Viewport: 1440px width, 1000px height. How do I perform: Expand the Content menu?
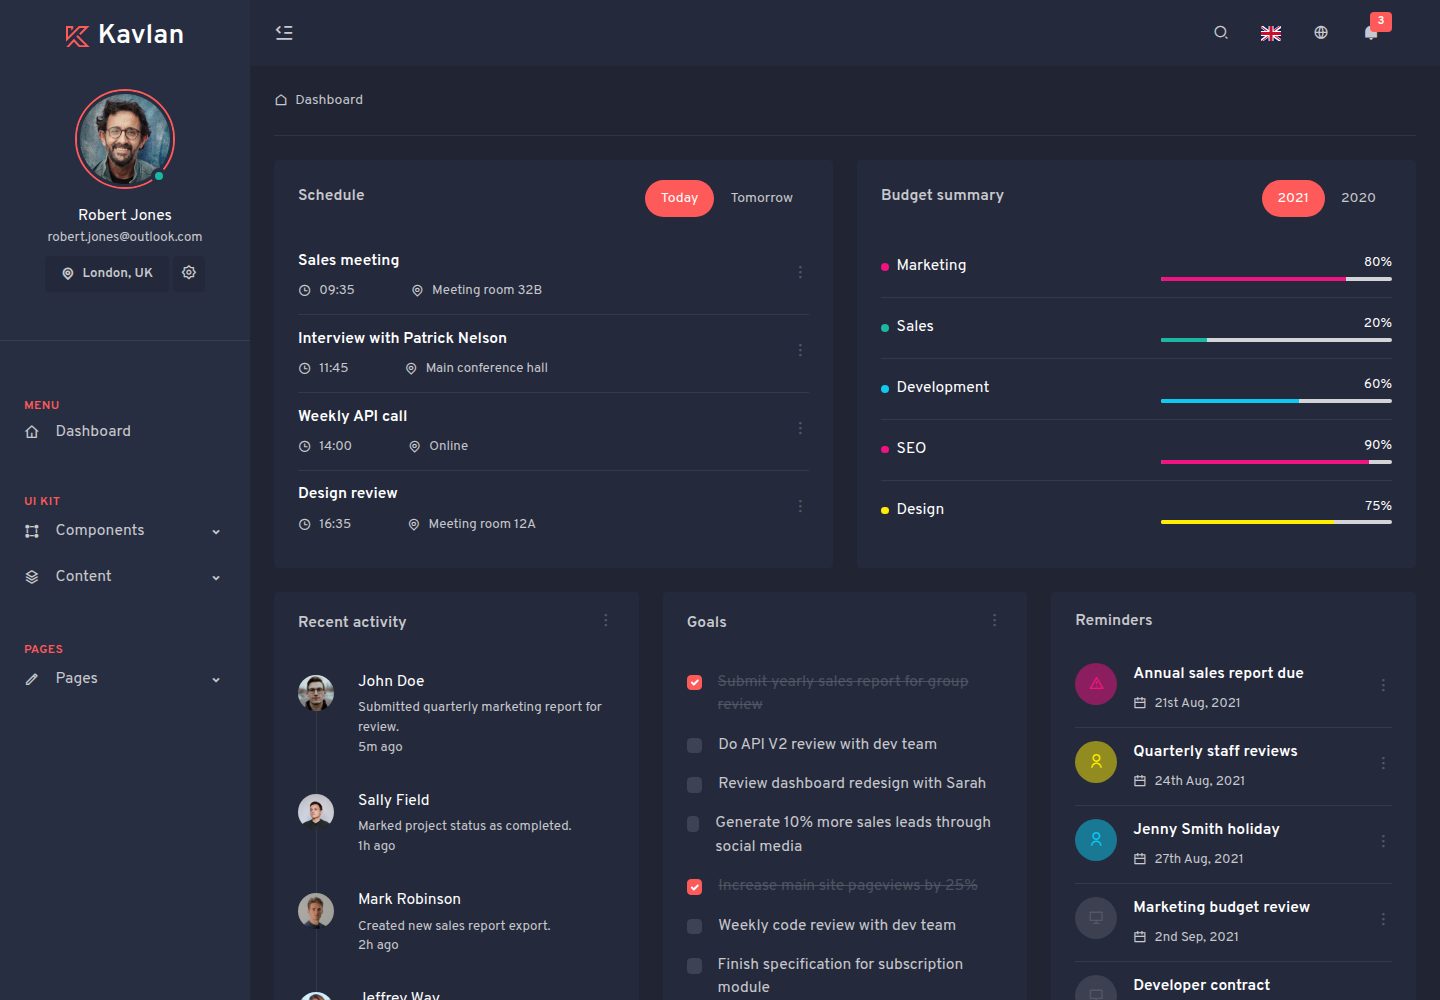pyautogui.click(x=124, y=576)
